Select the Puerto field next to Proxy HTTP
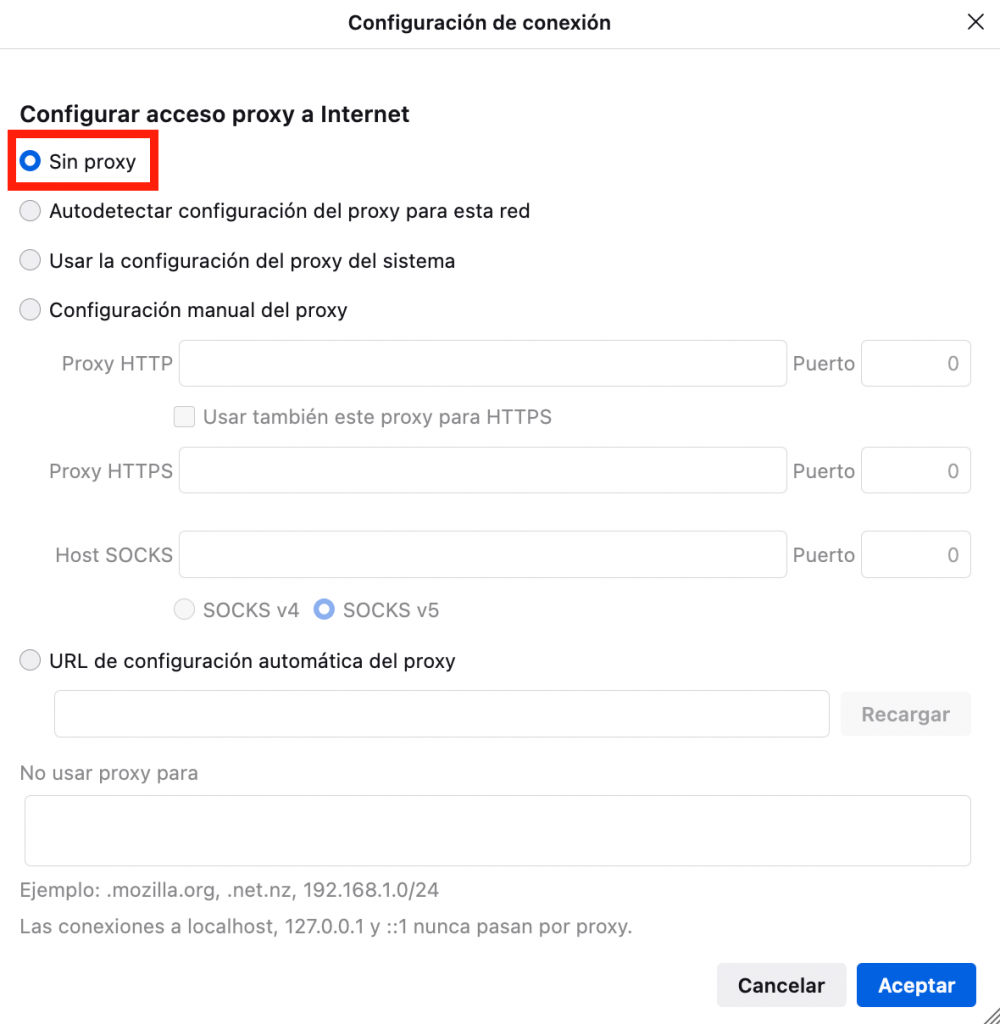Viewport: 1000px width, 1024px height. point(915,363)
